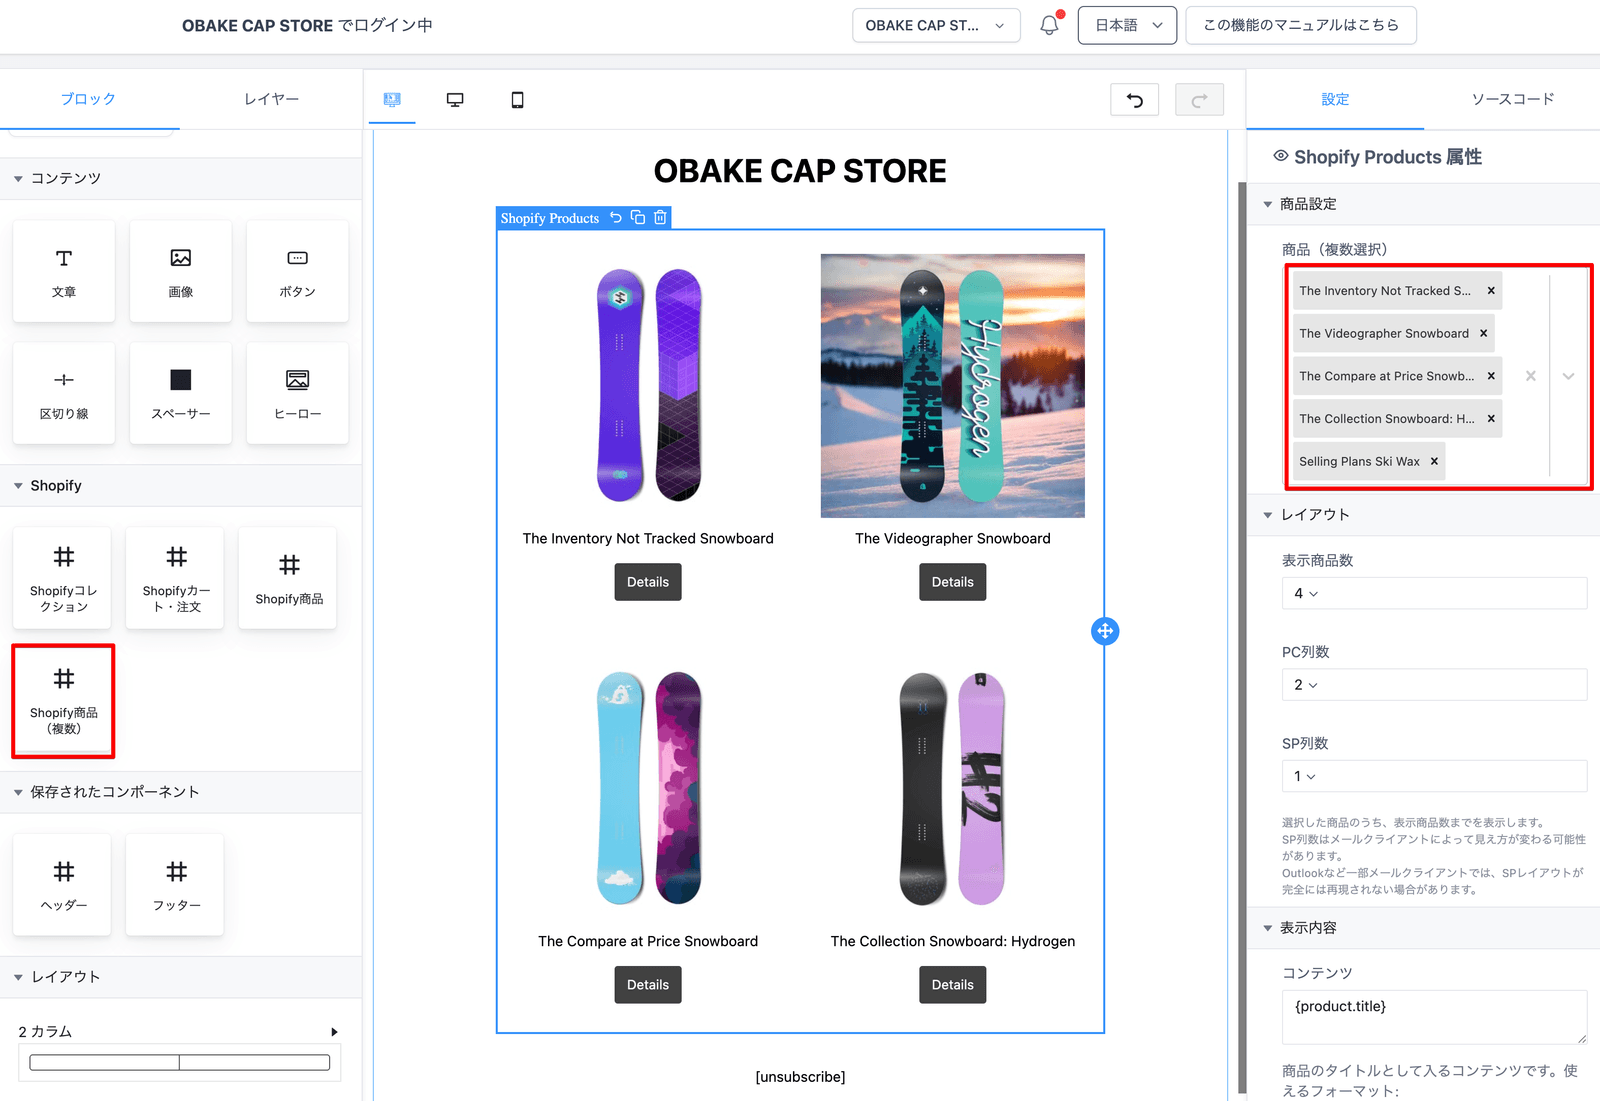
Task: Click the {product.title} content field
Action: click(1434, 1017)
